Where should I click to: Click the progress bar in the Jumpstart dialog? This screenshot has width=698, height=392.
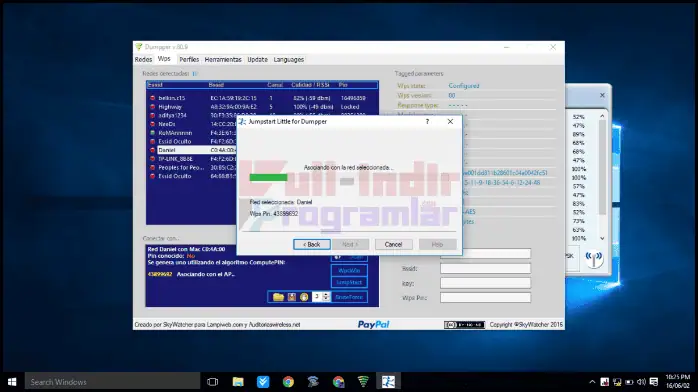click(349, 178)
